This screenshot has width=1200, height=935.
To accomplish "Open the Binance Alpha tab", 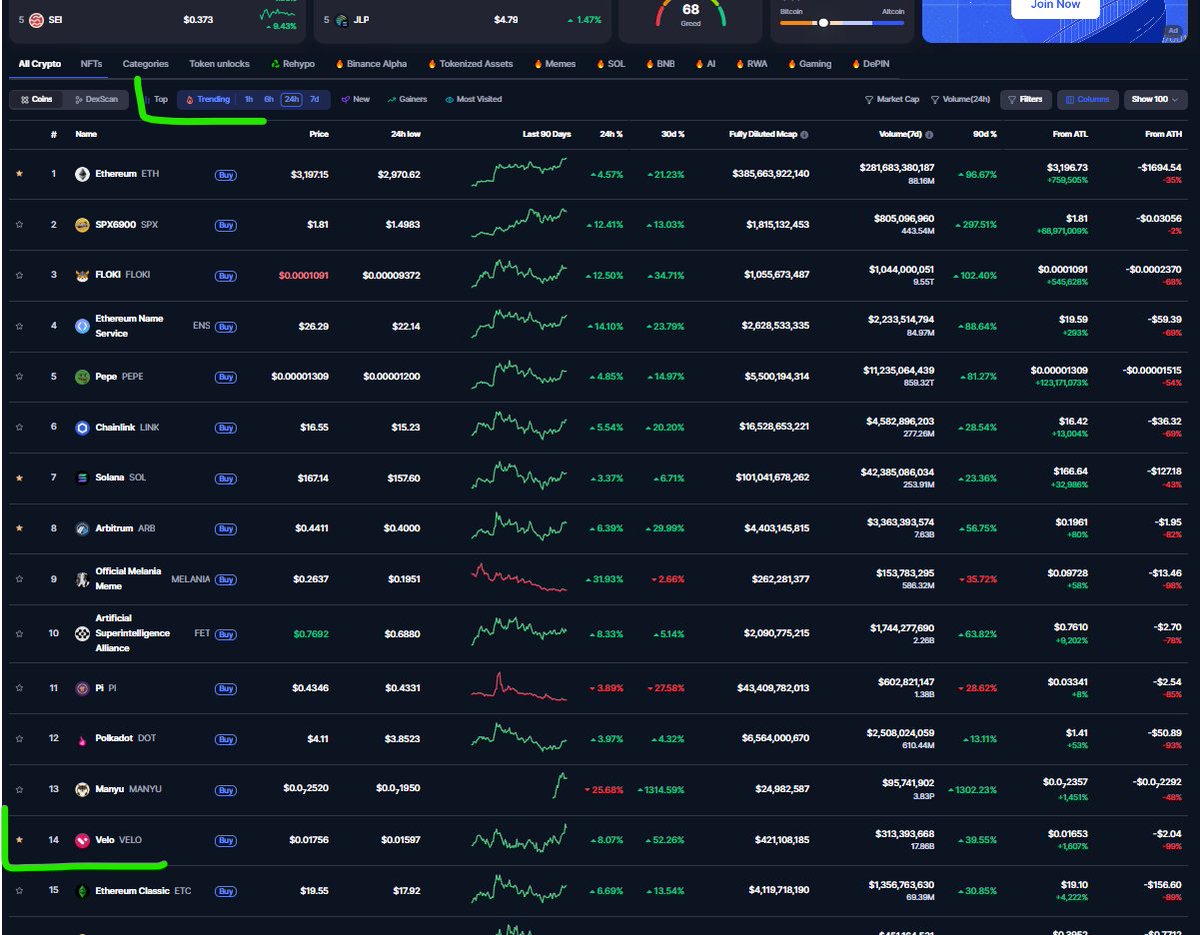I will [371, 64].
